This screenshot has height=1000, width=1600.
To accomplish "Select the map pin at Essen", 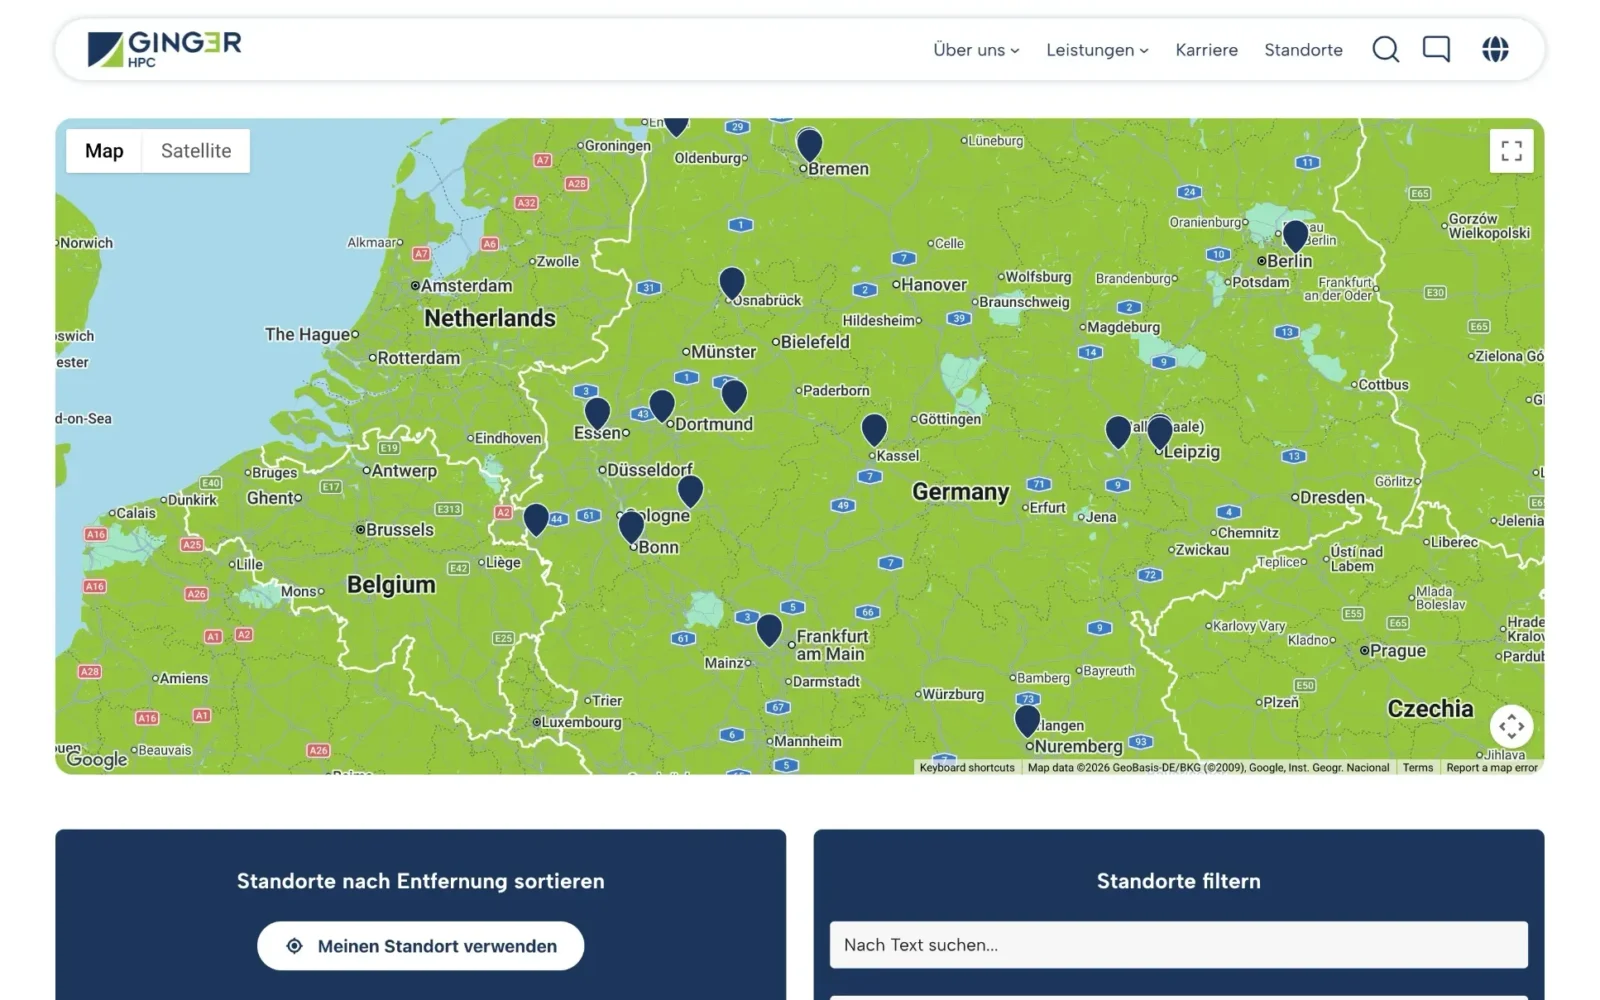I will [597, 414].
